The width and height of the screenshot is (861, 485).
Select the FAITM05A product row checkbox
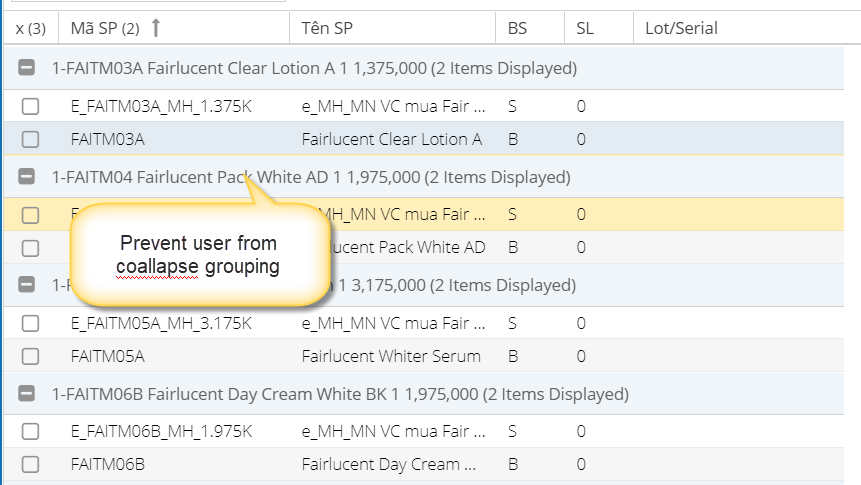pyautogui.click(x=30, y=356)
